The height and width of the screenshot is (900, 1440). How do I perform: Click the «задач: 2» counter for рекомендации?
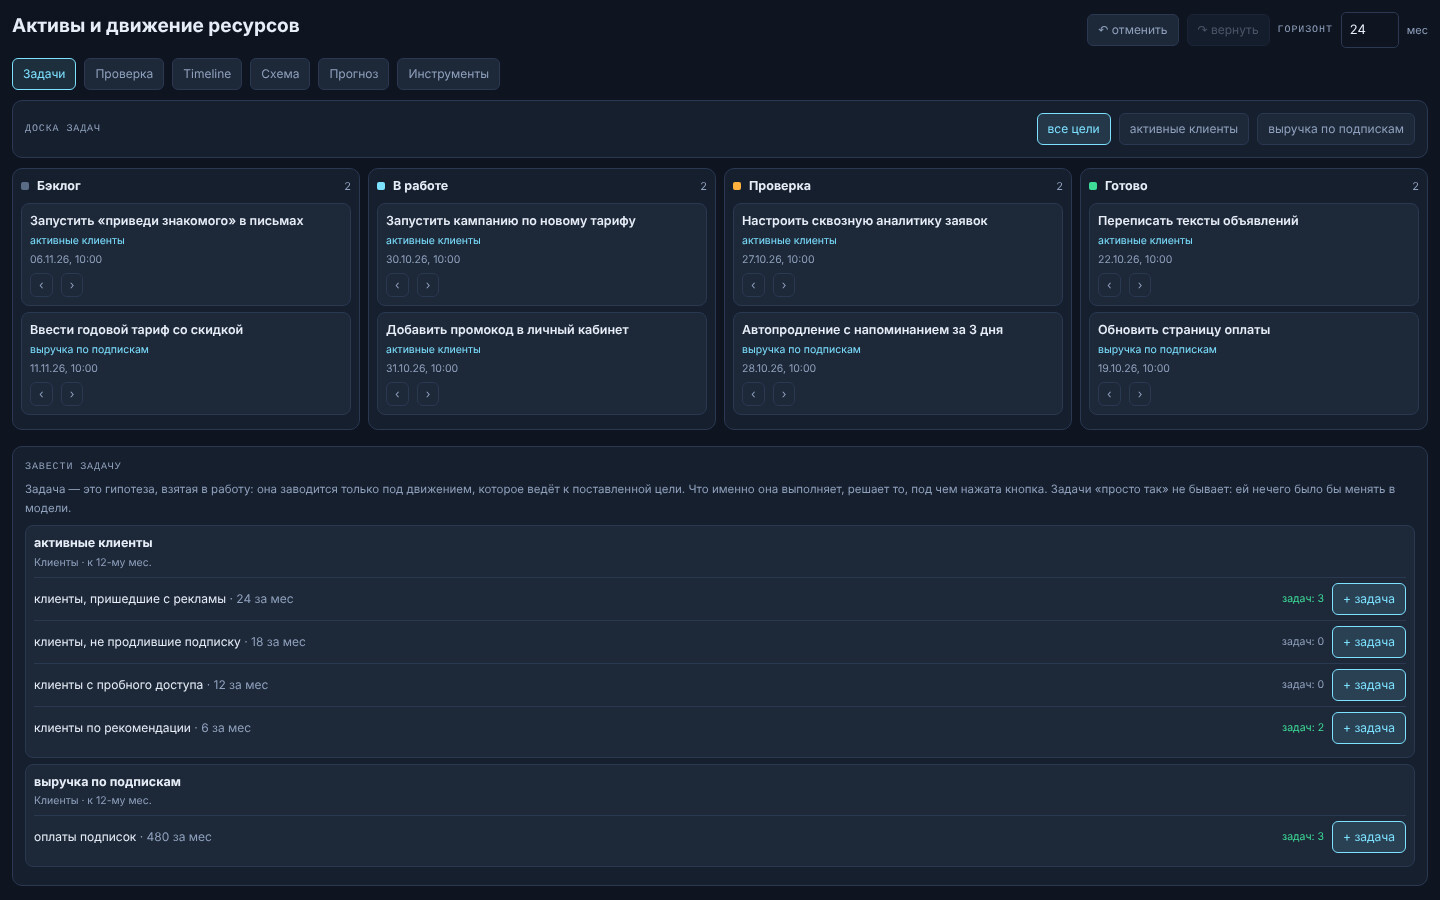(x=1303, y=728)
